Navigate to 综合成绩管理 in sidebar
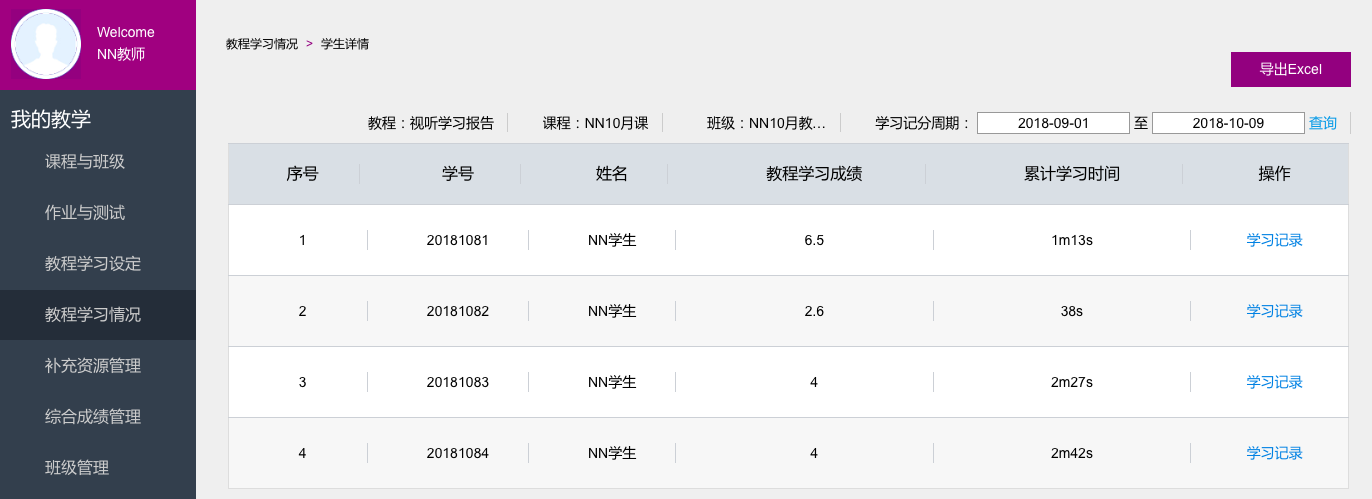 [93, 417]
